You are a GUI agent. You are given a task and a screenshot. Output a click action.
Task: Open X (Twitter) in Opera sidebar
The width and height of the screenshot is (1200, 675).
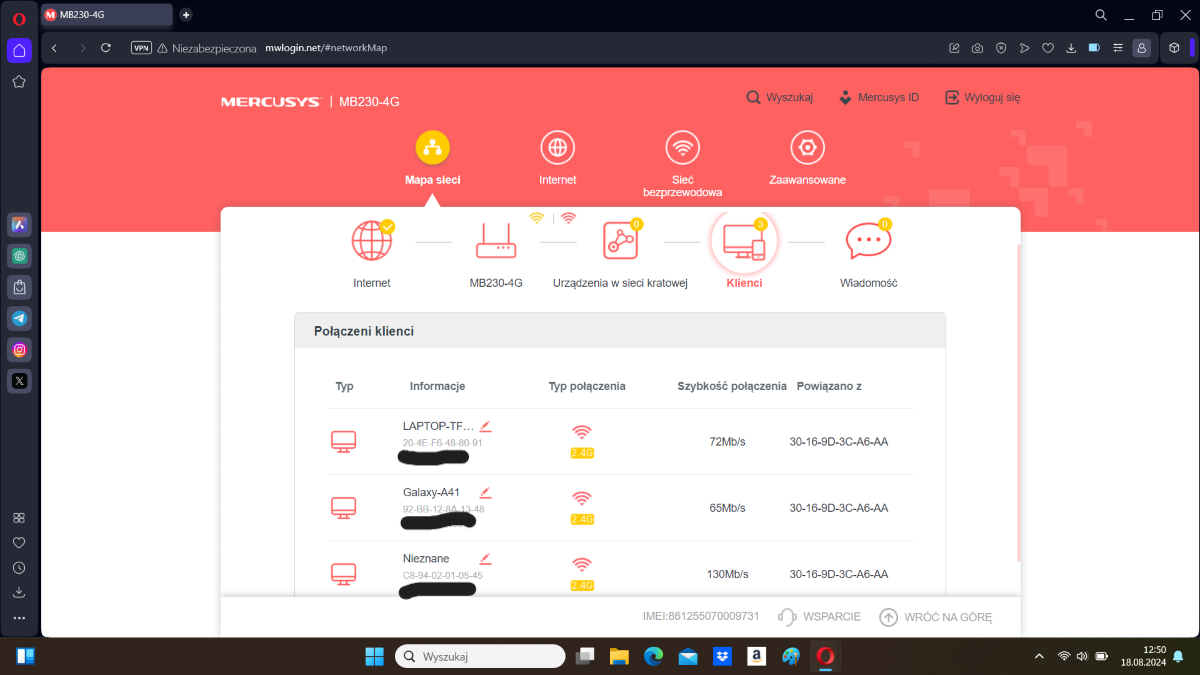pyautogui.click(x=19, y=380)
